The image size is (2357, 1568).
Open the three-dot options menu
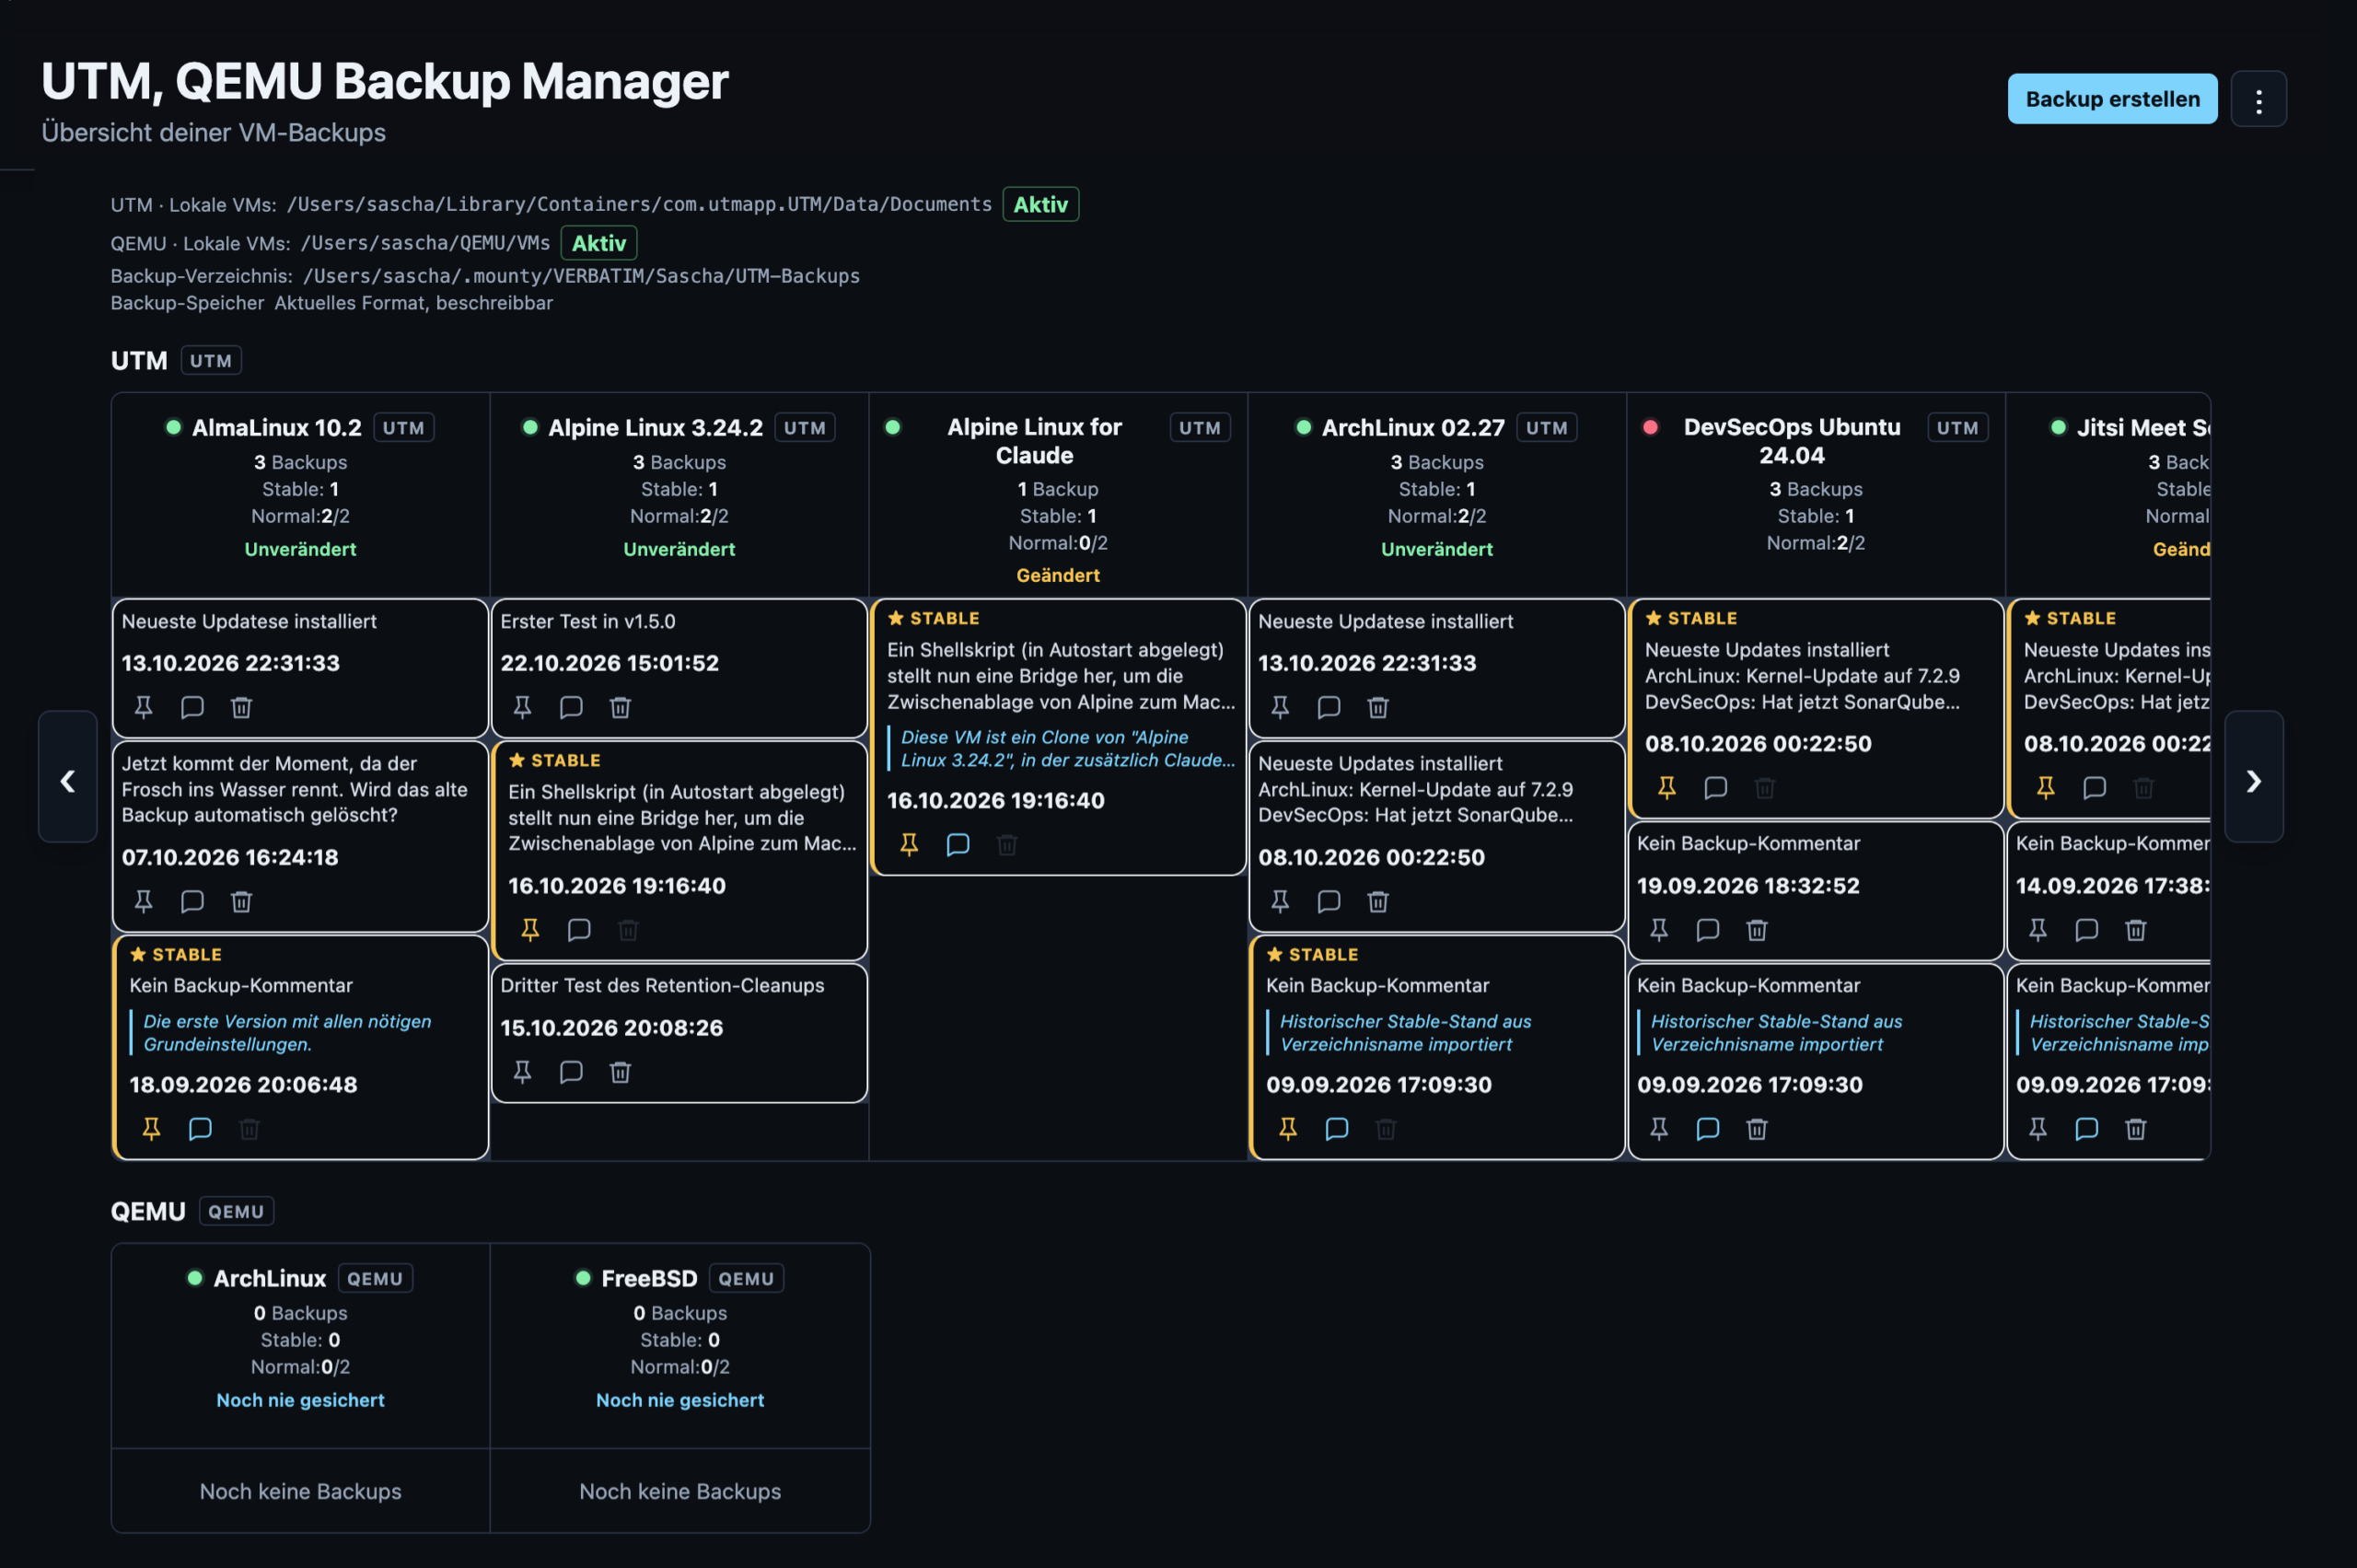[x=2258, y=99]
